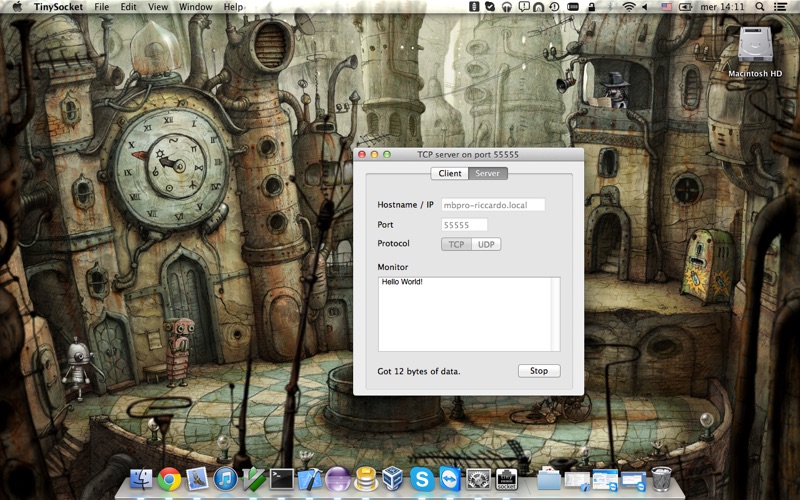The height and width of the screenshot is (500, 800).
Task: Click the battery status menu bar icon
Action: point(685,7)
